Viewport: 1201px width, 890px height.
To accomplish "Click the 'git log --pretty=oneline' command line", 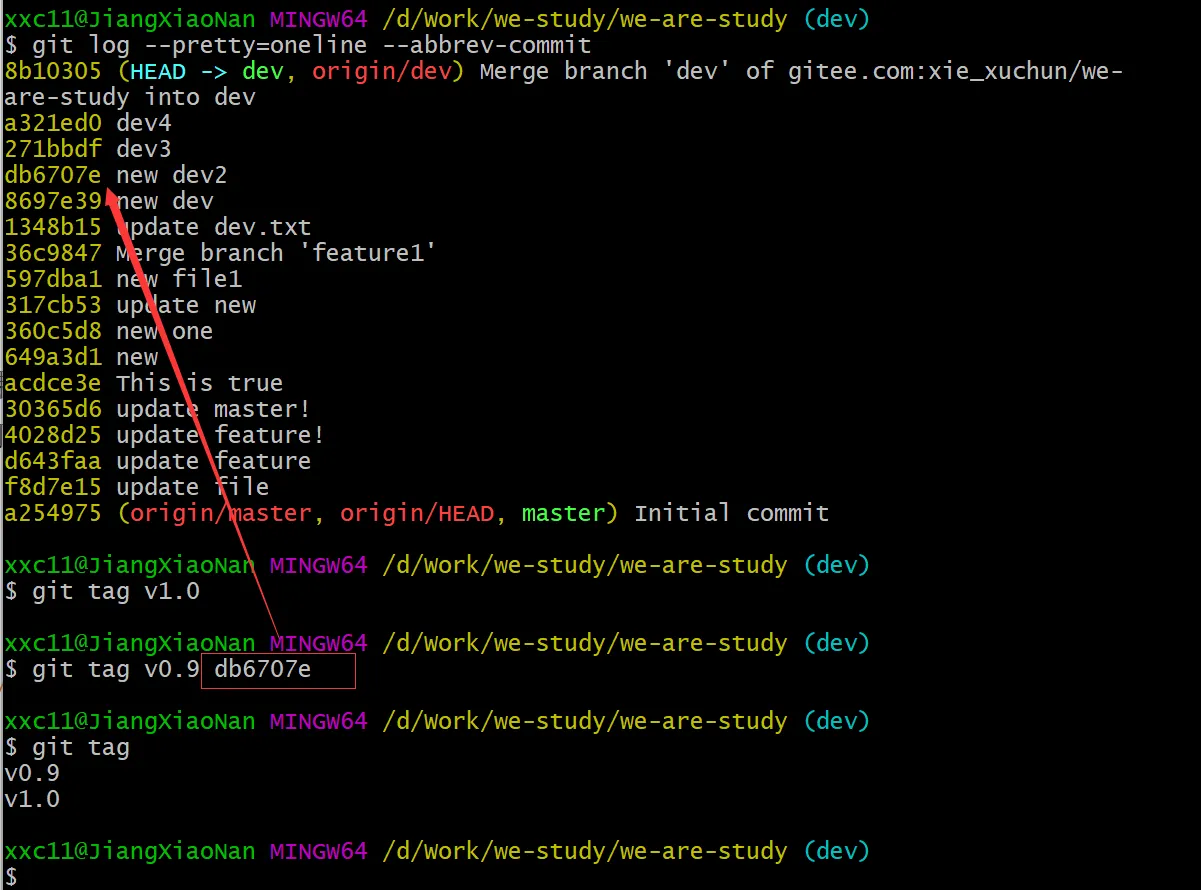I will [x=311, y=45].
